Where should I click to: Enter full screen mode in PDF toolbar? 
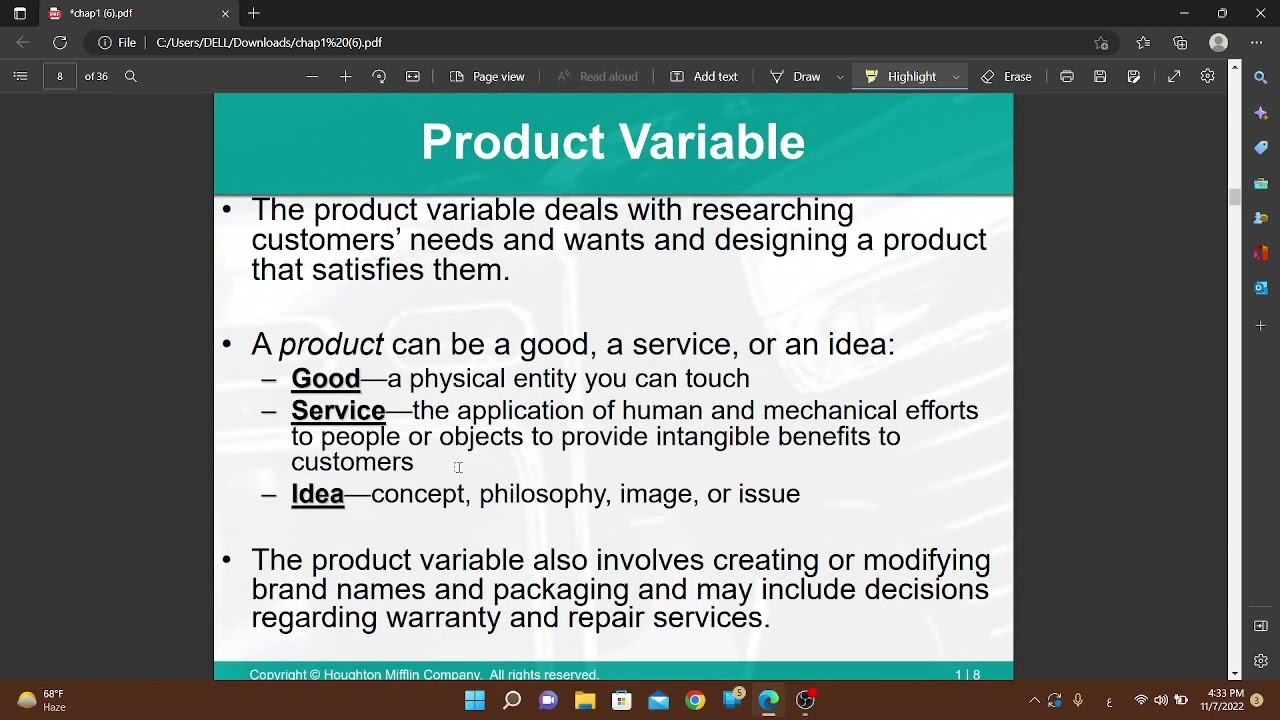[x=1174, y=76]
